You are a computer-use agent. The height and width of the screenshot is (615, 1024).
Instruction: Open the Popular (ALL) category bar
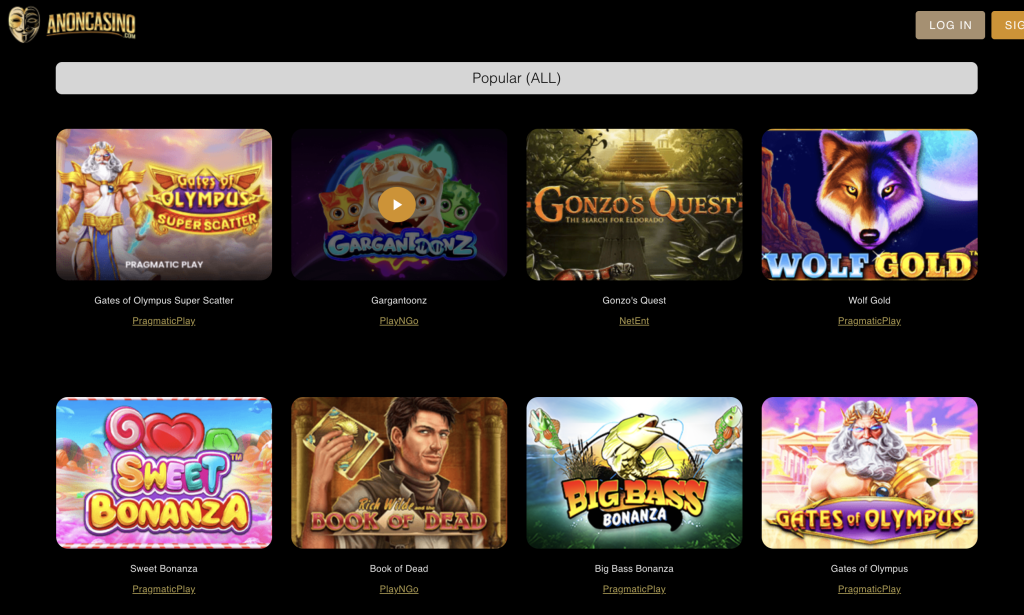click(x=516, y=78)
